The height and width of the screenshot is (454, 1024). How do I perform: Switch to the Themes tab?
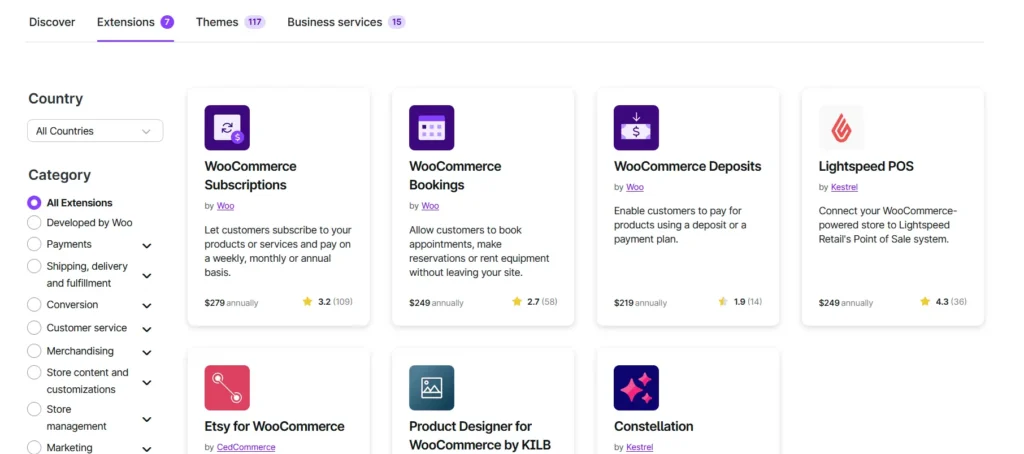click(230, 22)
